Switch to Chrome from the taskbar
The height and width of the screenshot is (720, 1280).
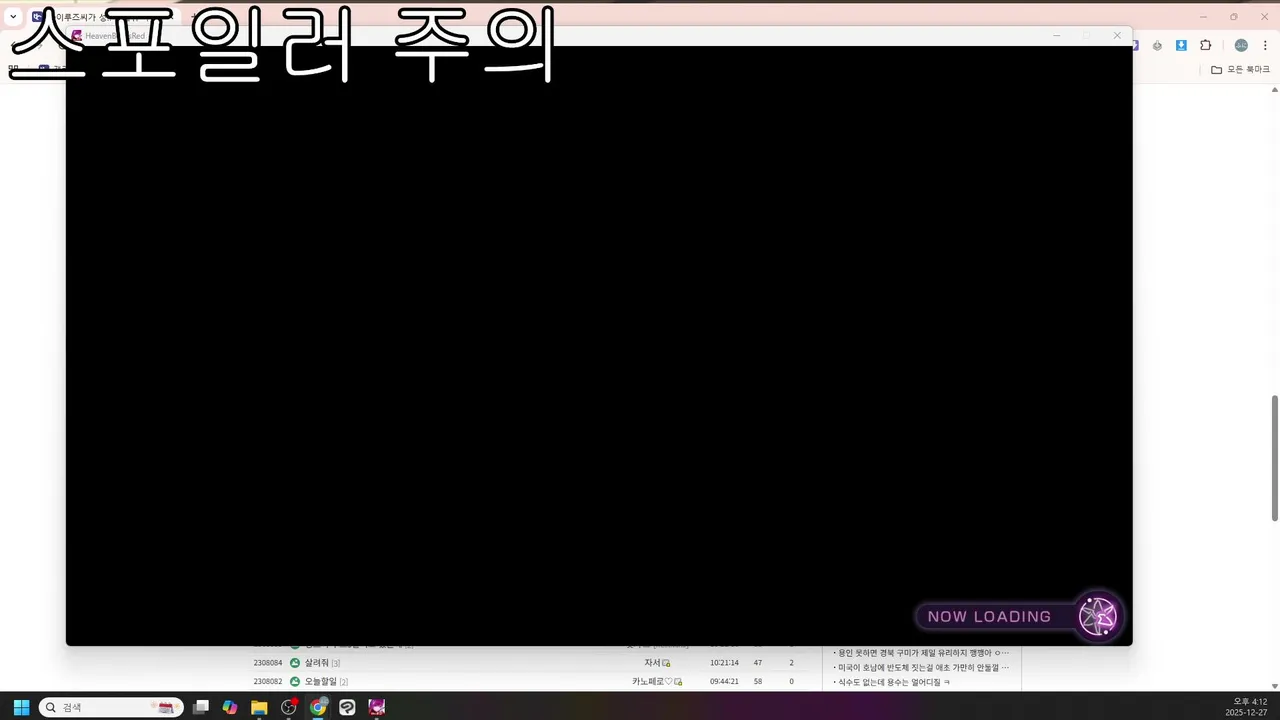click(318, 707)
